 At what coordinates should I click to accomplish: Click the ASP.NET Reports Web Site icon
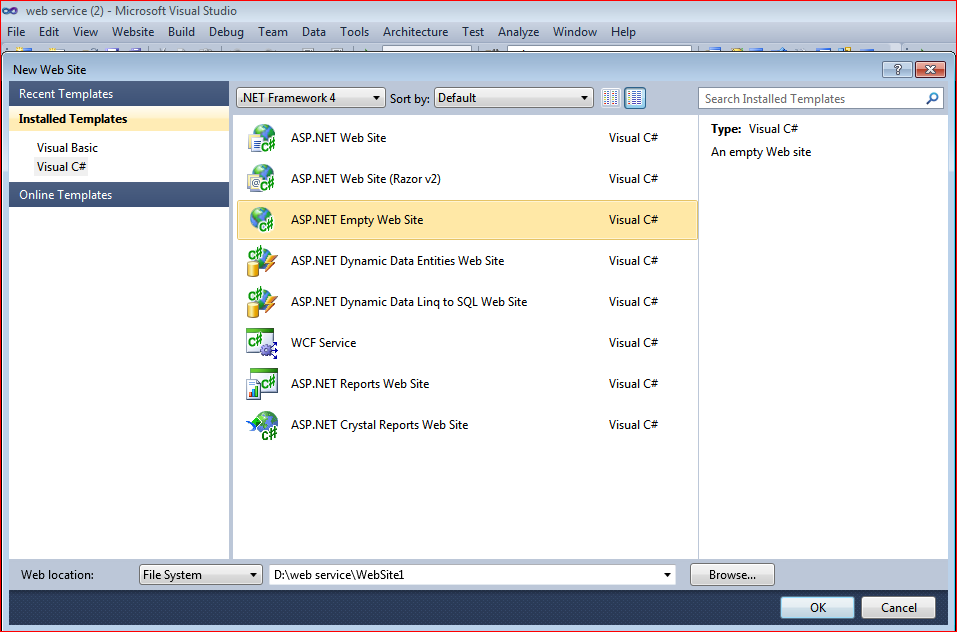tap(262, 384)
